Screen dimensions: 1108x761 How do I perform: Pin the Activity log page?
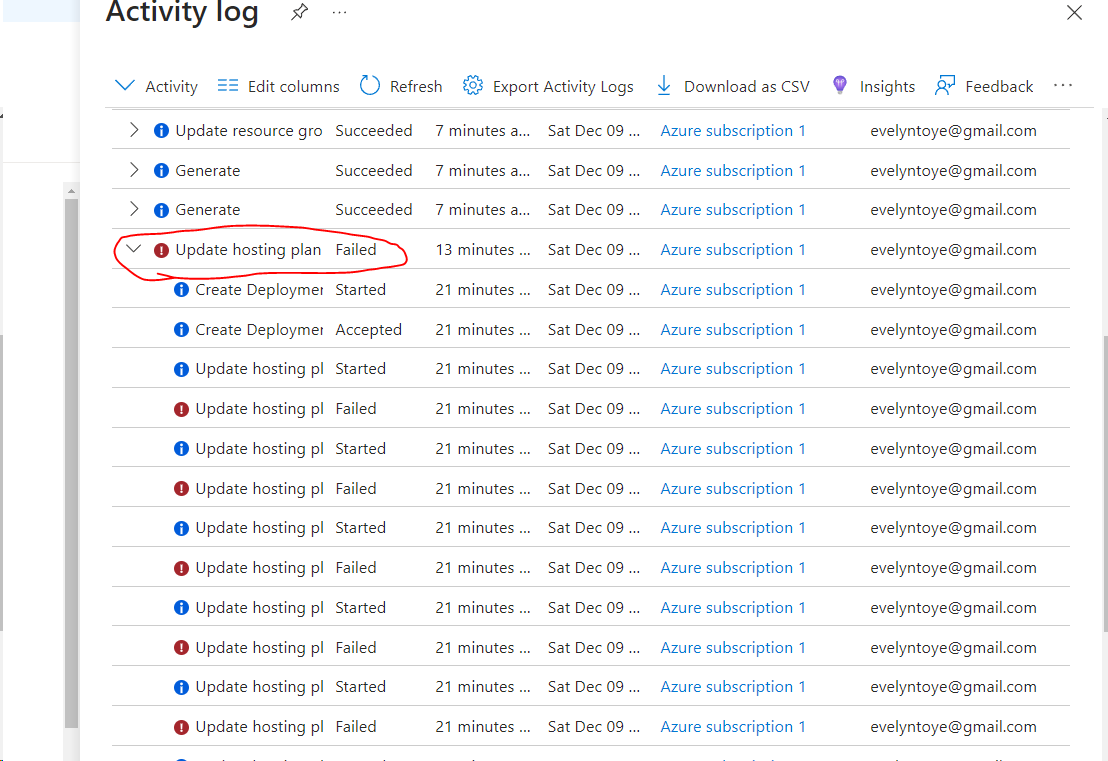pos(299,13)
